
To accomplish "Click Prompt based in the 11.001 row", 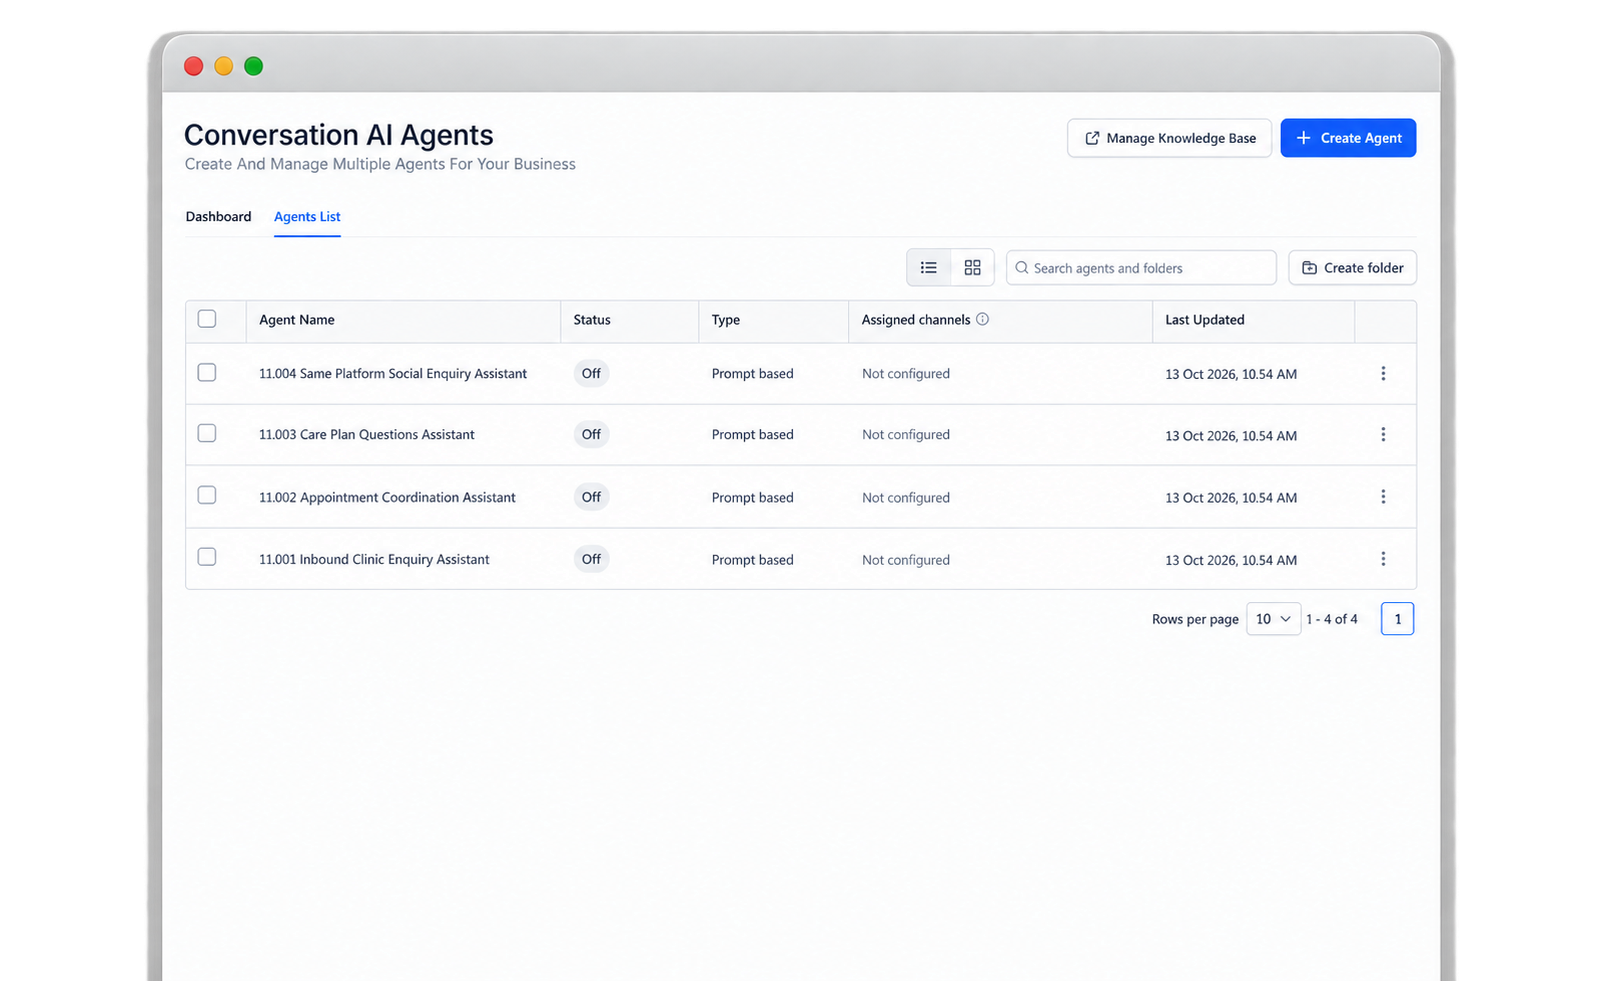I will pyautogui.click(x=753, y=560).
